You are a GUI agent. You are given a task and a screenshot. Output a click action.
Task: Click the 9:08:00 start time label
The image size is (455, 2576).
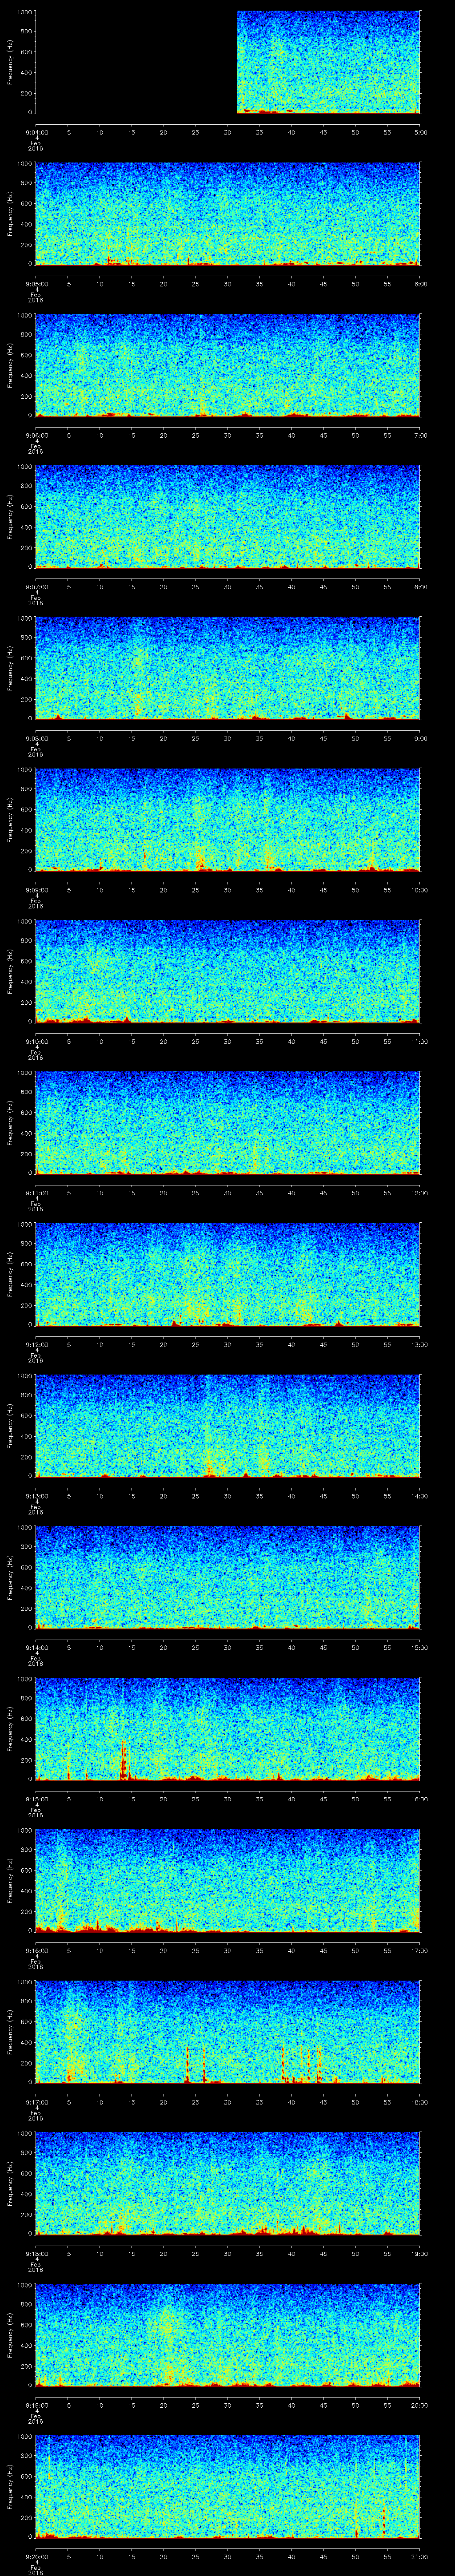click(x=36, y=738)
